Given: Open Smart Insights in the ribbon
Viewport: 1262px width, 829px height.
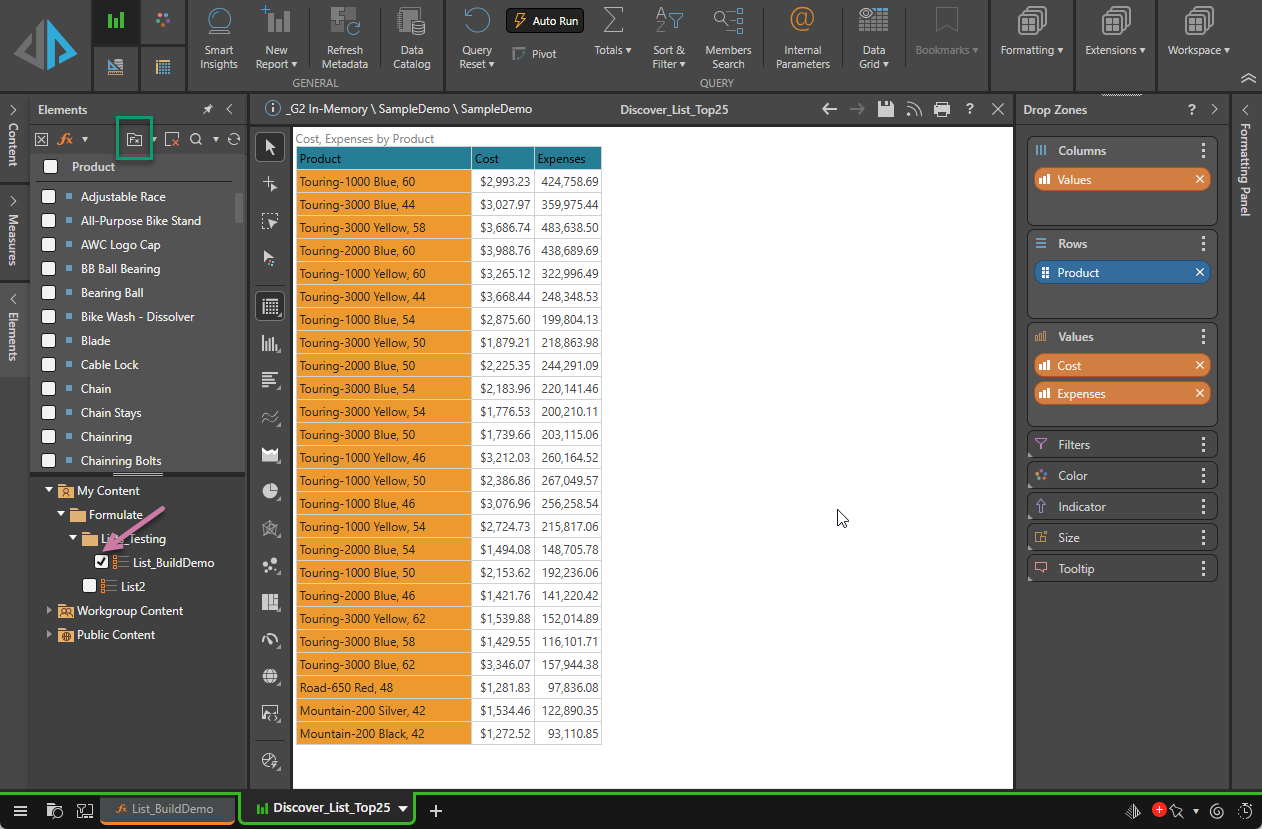Looking at the screenshot, I should point(218,38).
